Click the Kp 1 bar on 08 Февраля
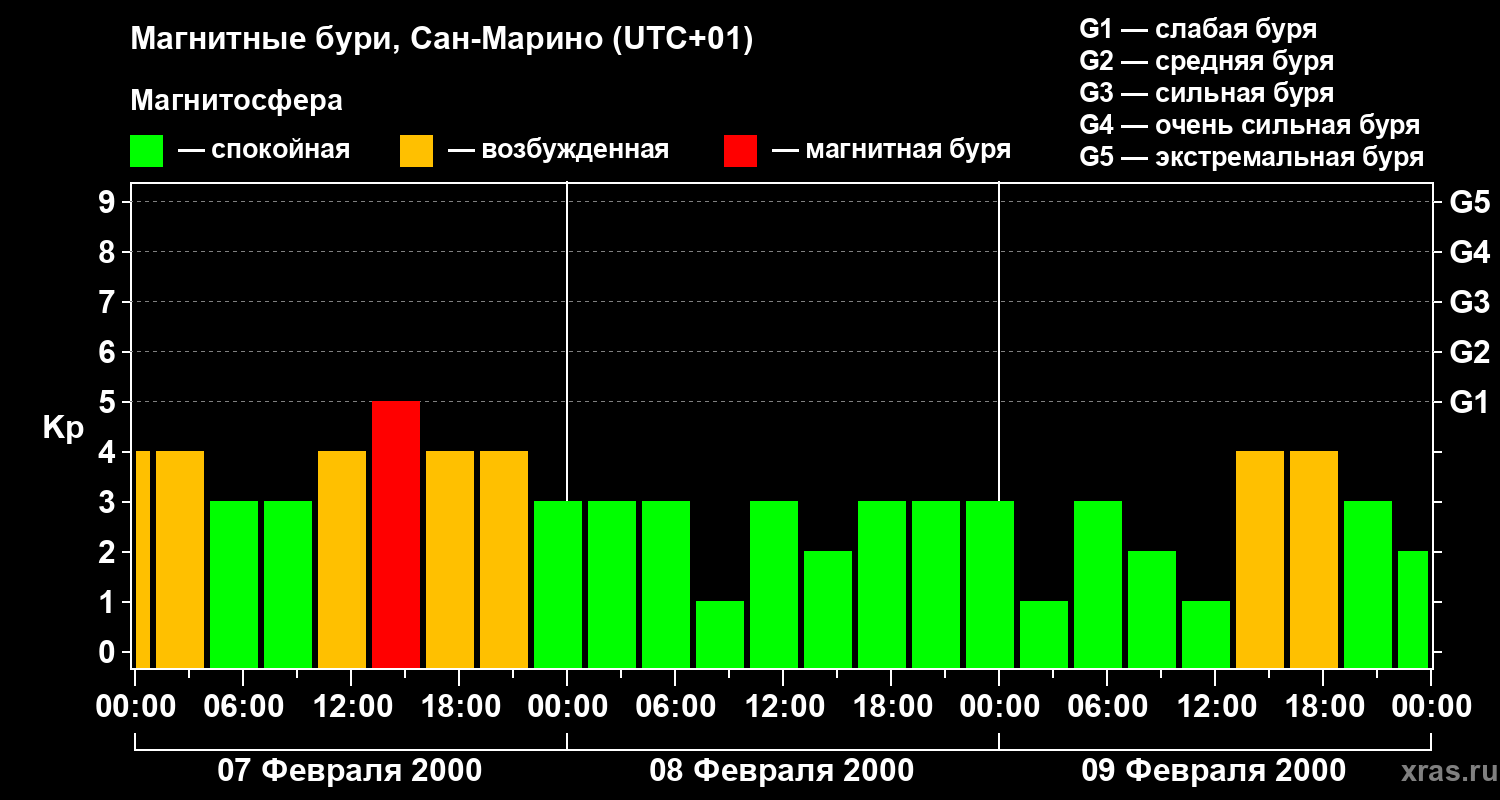The image size is (1500, 800). point(720,634)
